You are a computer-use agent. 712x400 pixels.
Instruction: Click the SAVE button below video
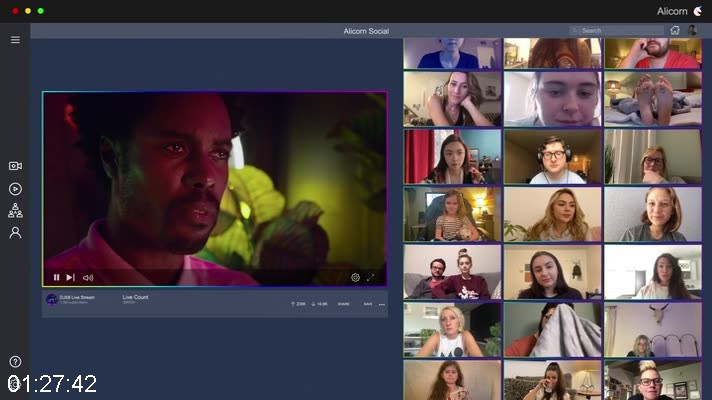368,304
